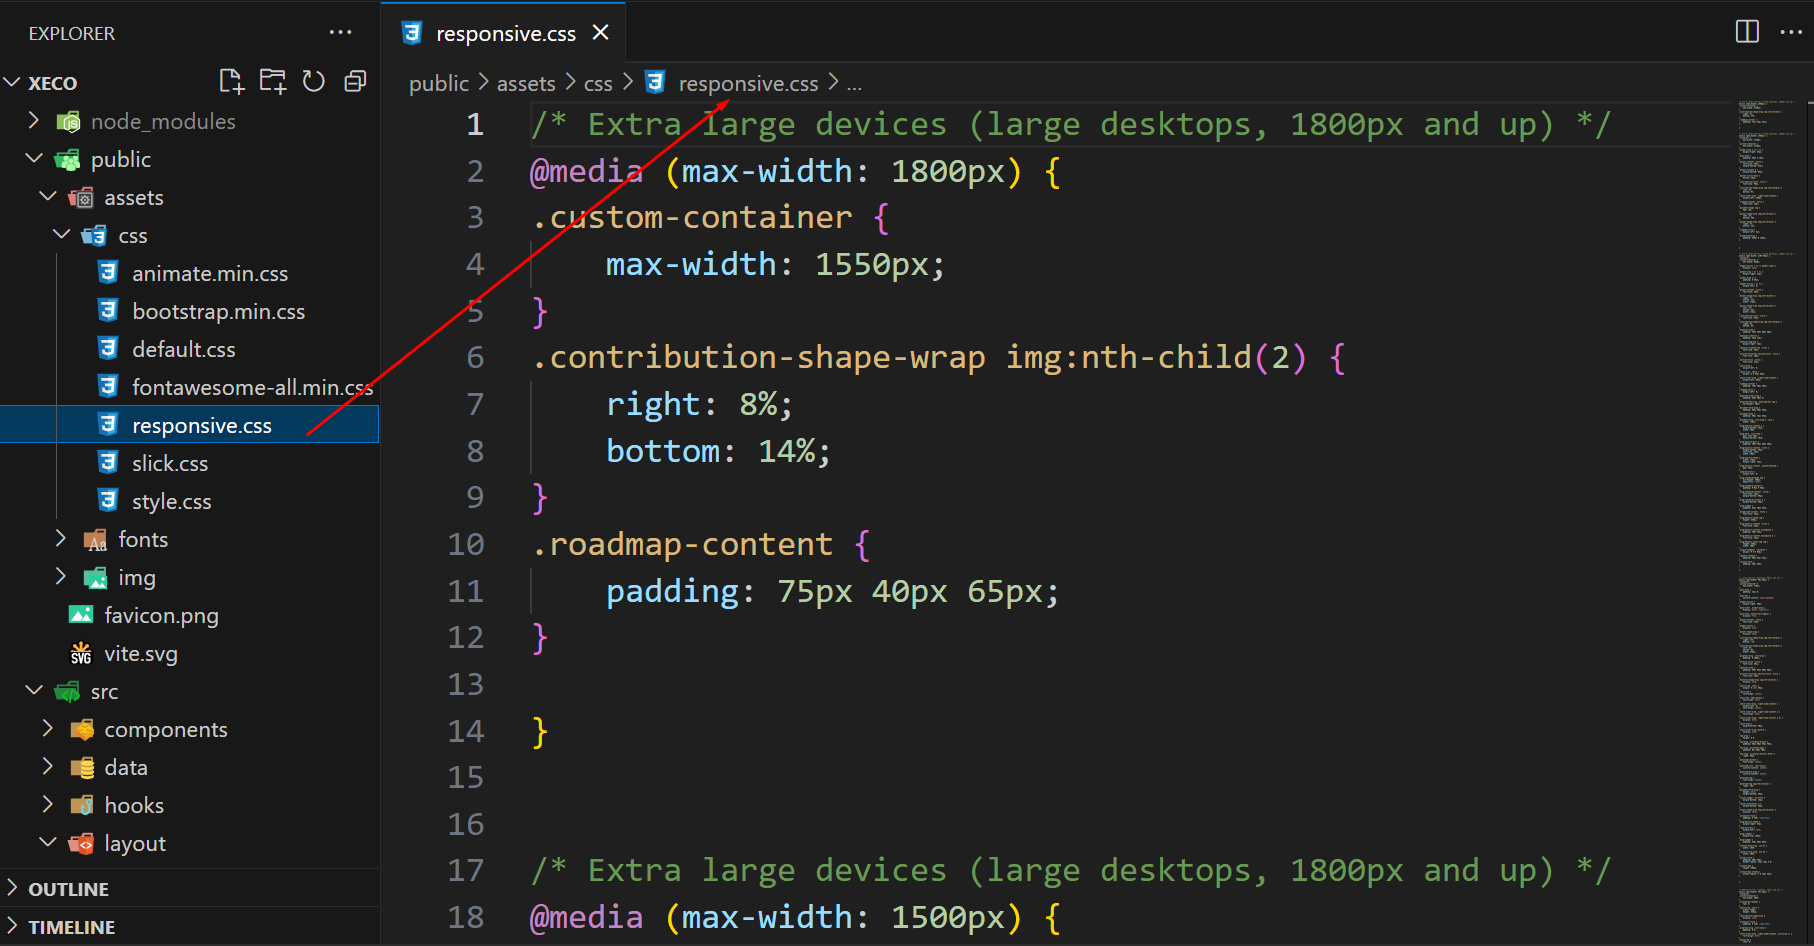This screenshot has width=1814, height=946.
Task: Expand the img folder
Action: point(61,577)
